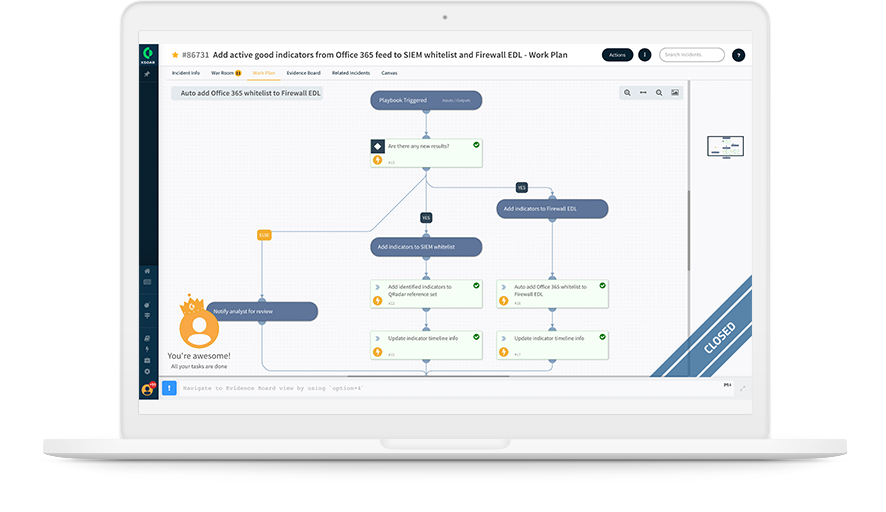
Task: Open the settings gear in the left sidebar
Action: [148, 371]
